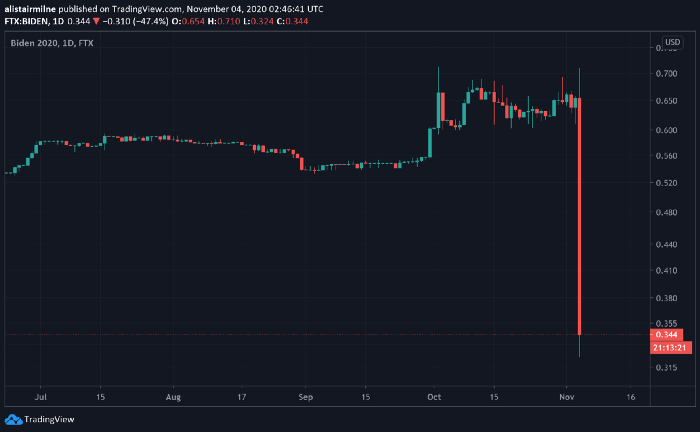Click the 0.520 price axis label

click(x=666, y=183)
